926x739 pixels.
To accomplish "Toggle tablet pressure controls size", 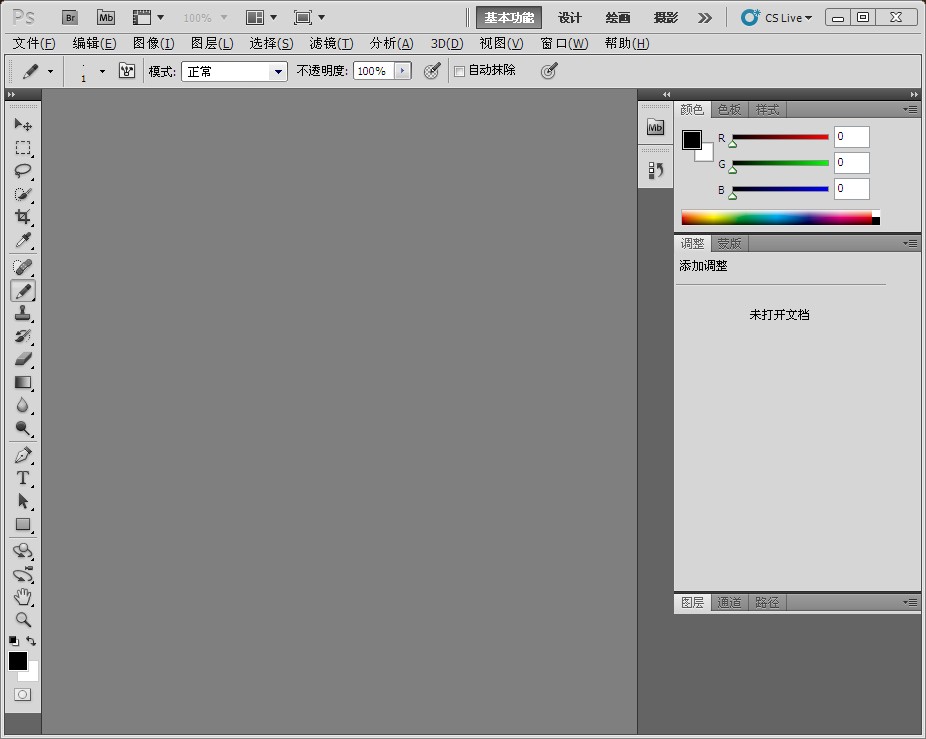I will pos(549,71).
